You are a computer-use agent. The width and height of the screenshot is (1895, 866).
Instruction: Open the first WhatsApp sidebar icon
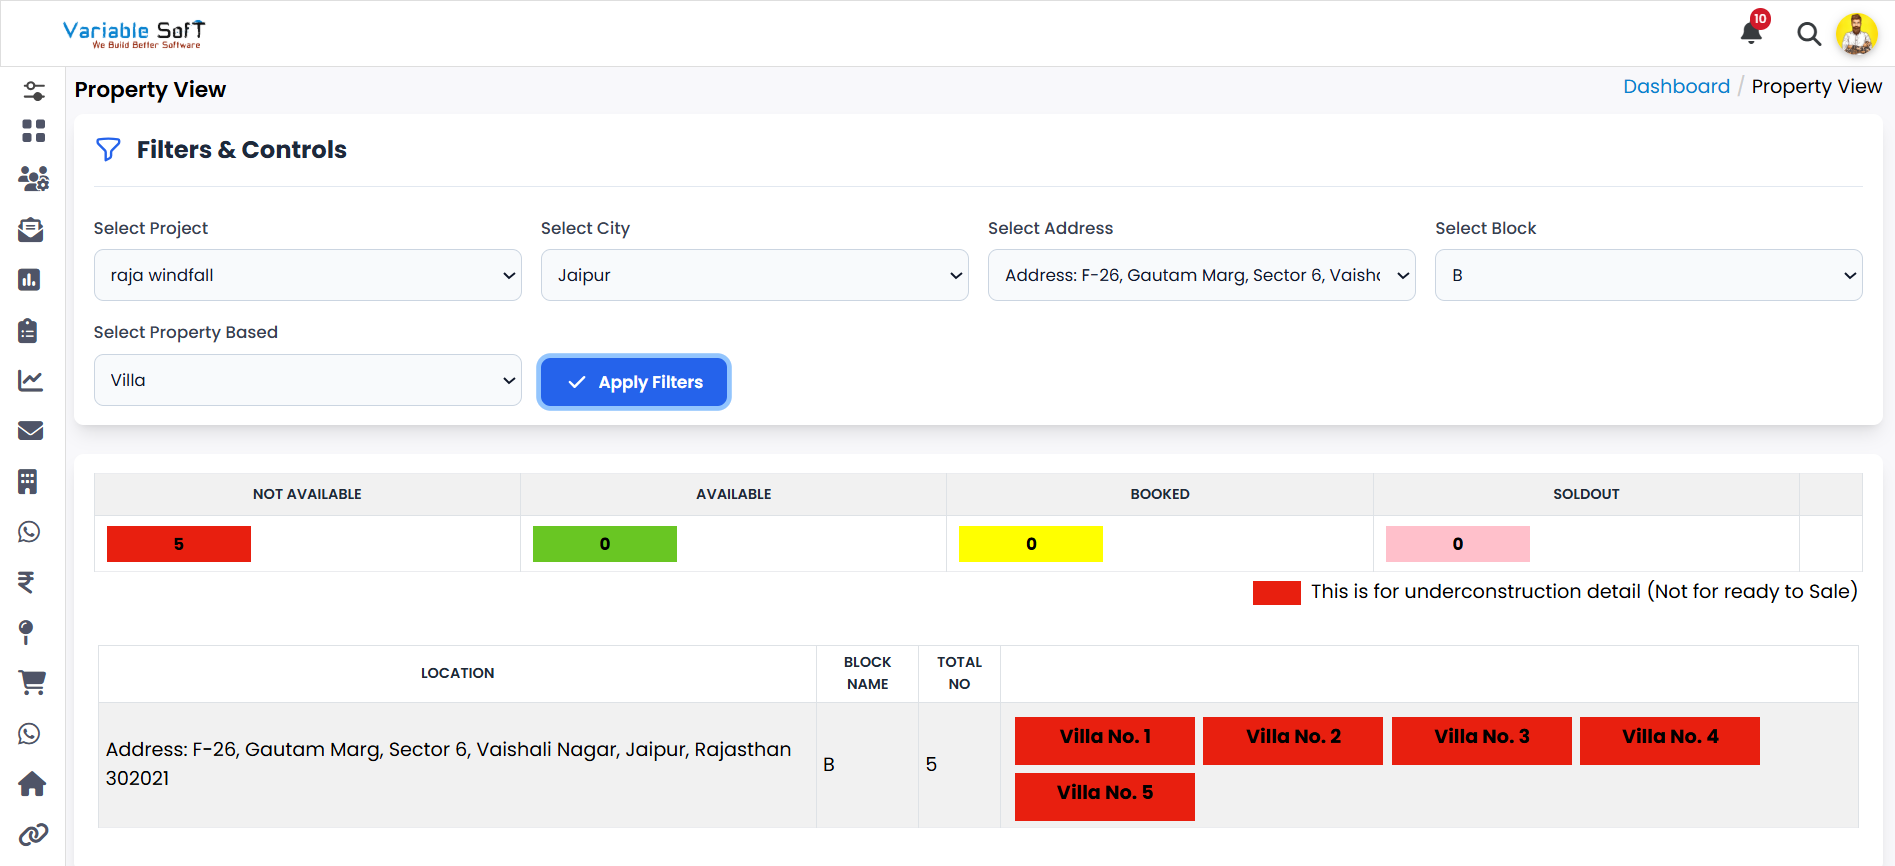[29, 531]
